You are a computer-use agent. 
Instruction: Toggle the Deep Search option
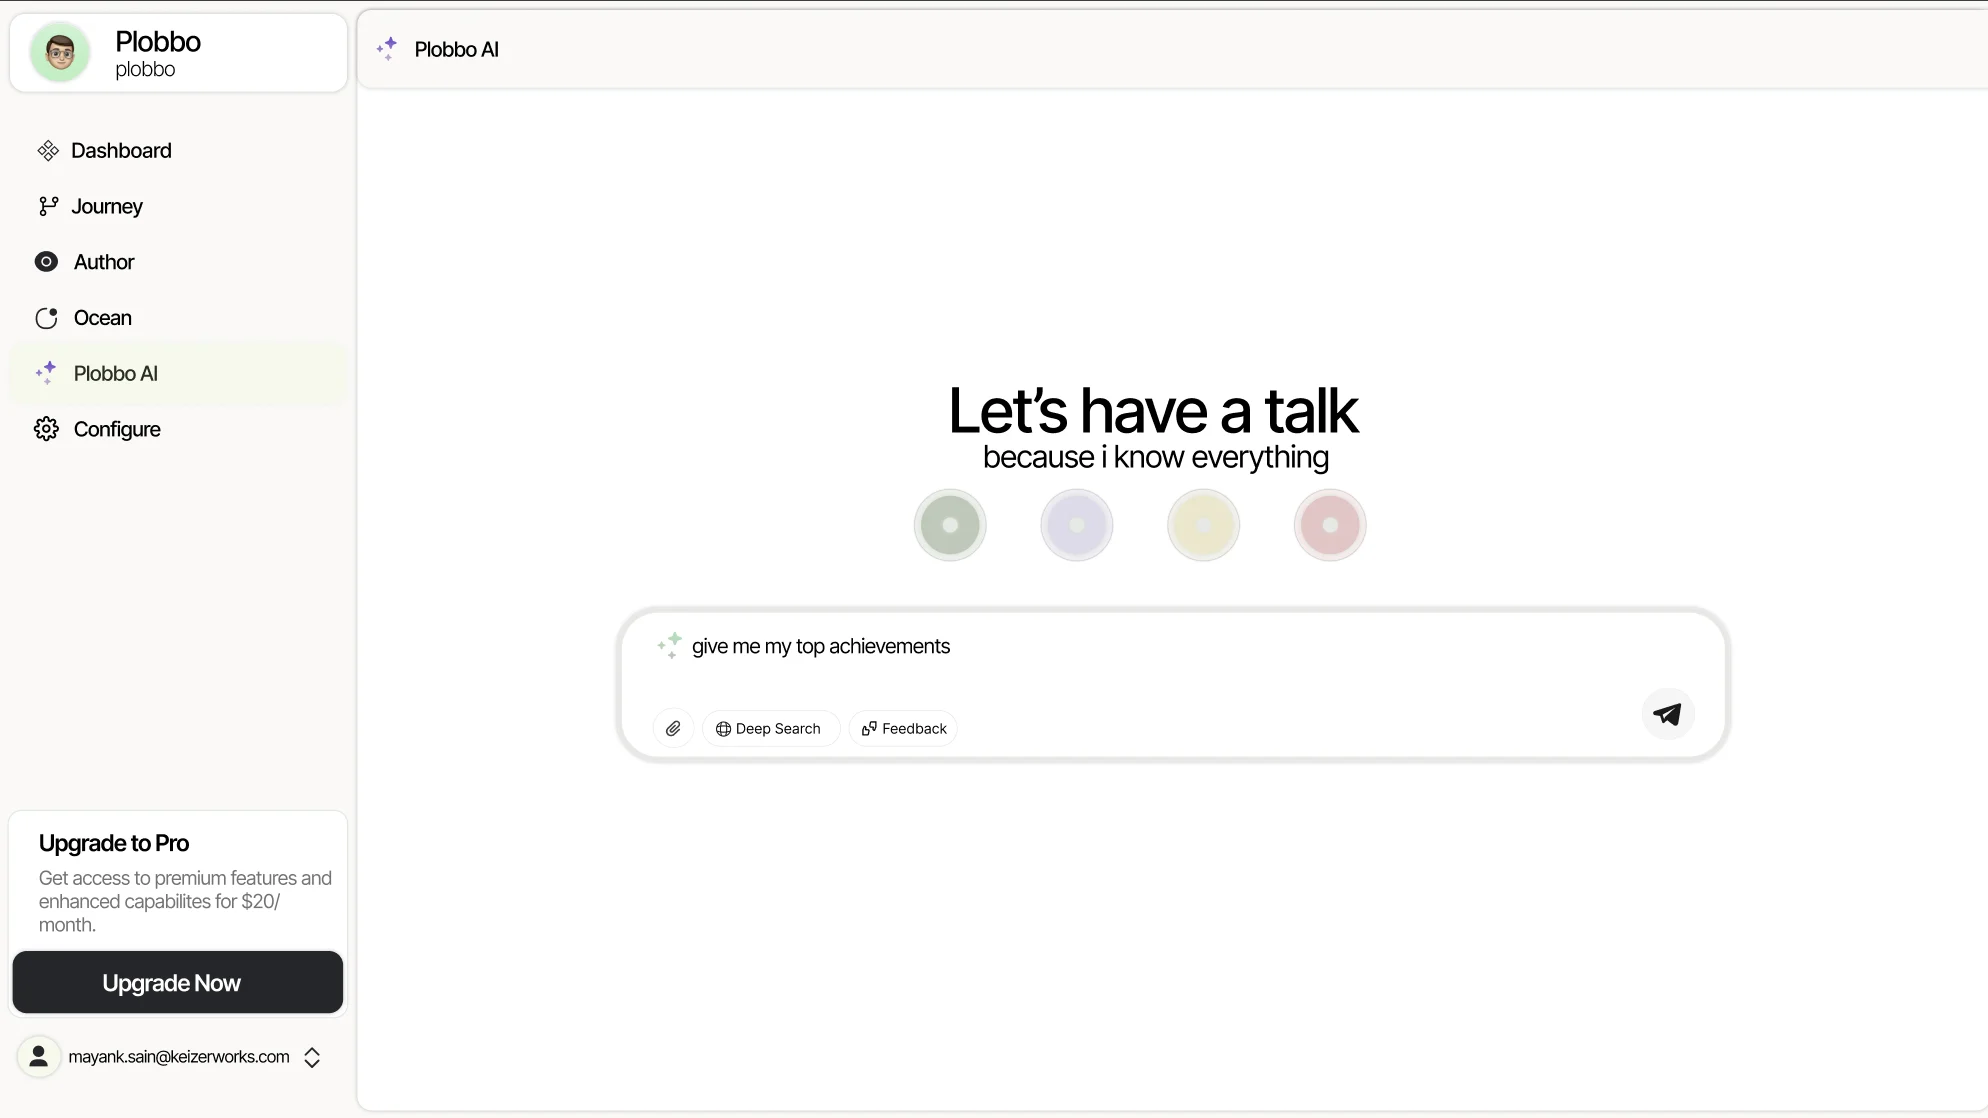click(770, 728)
